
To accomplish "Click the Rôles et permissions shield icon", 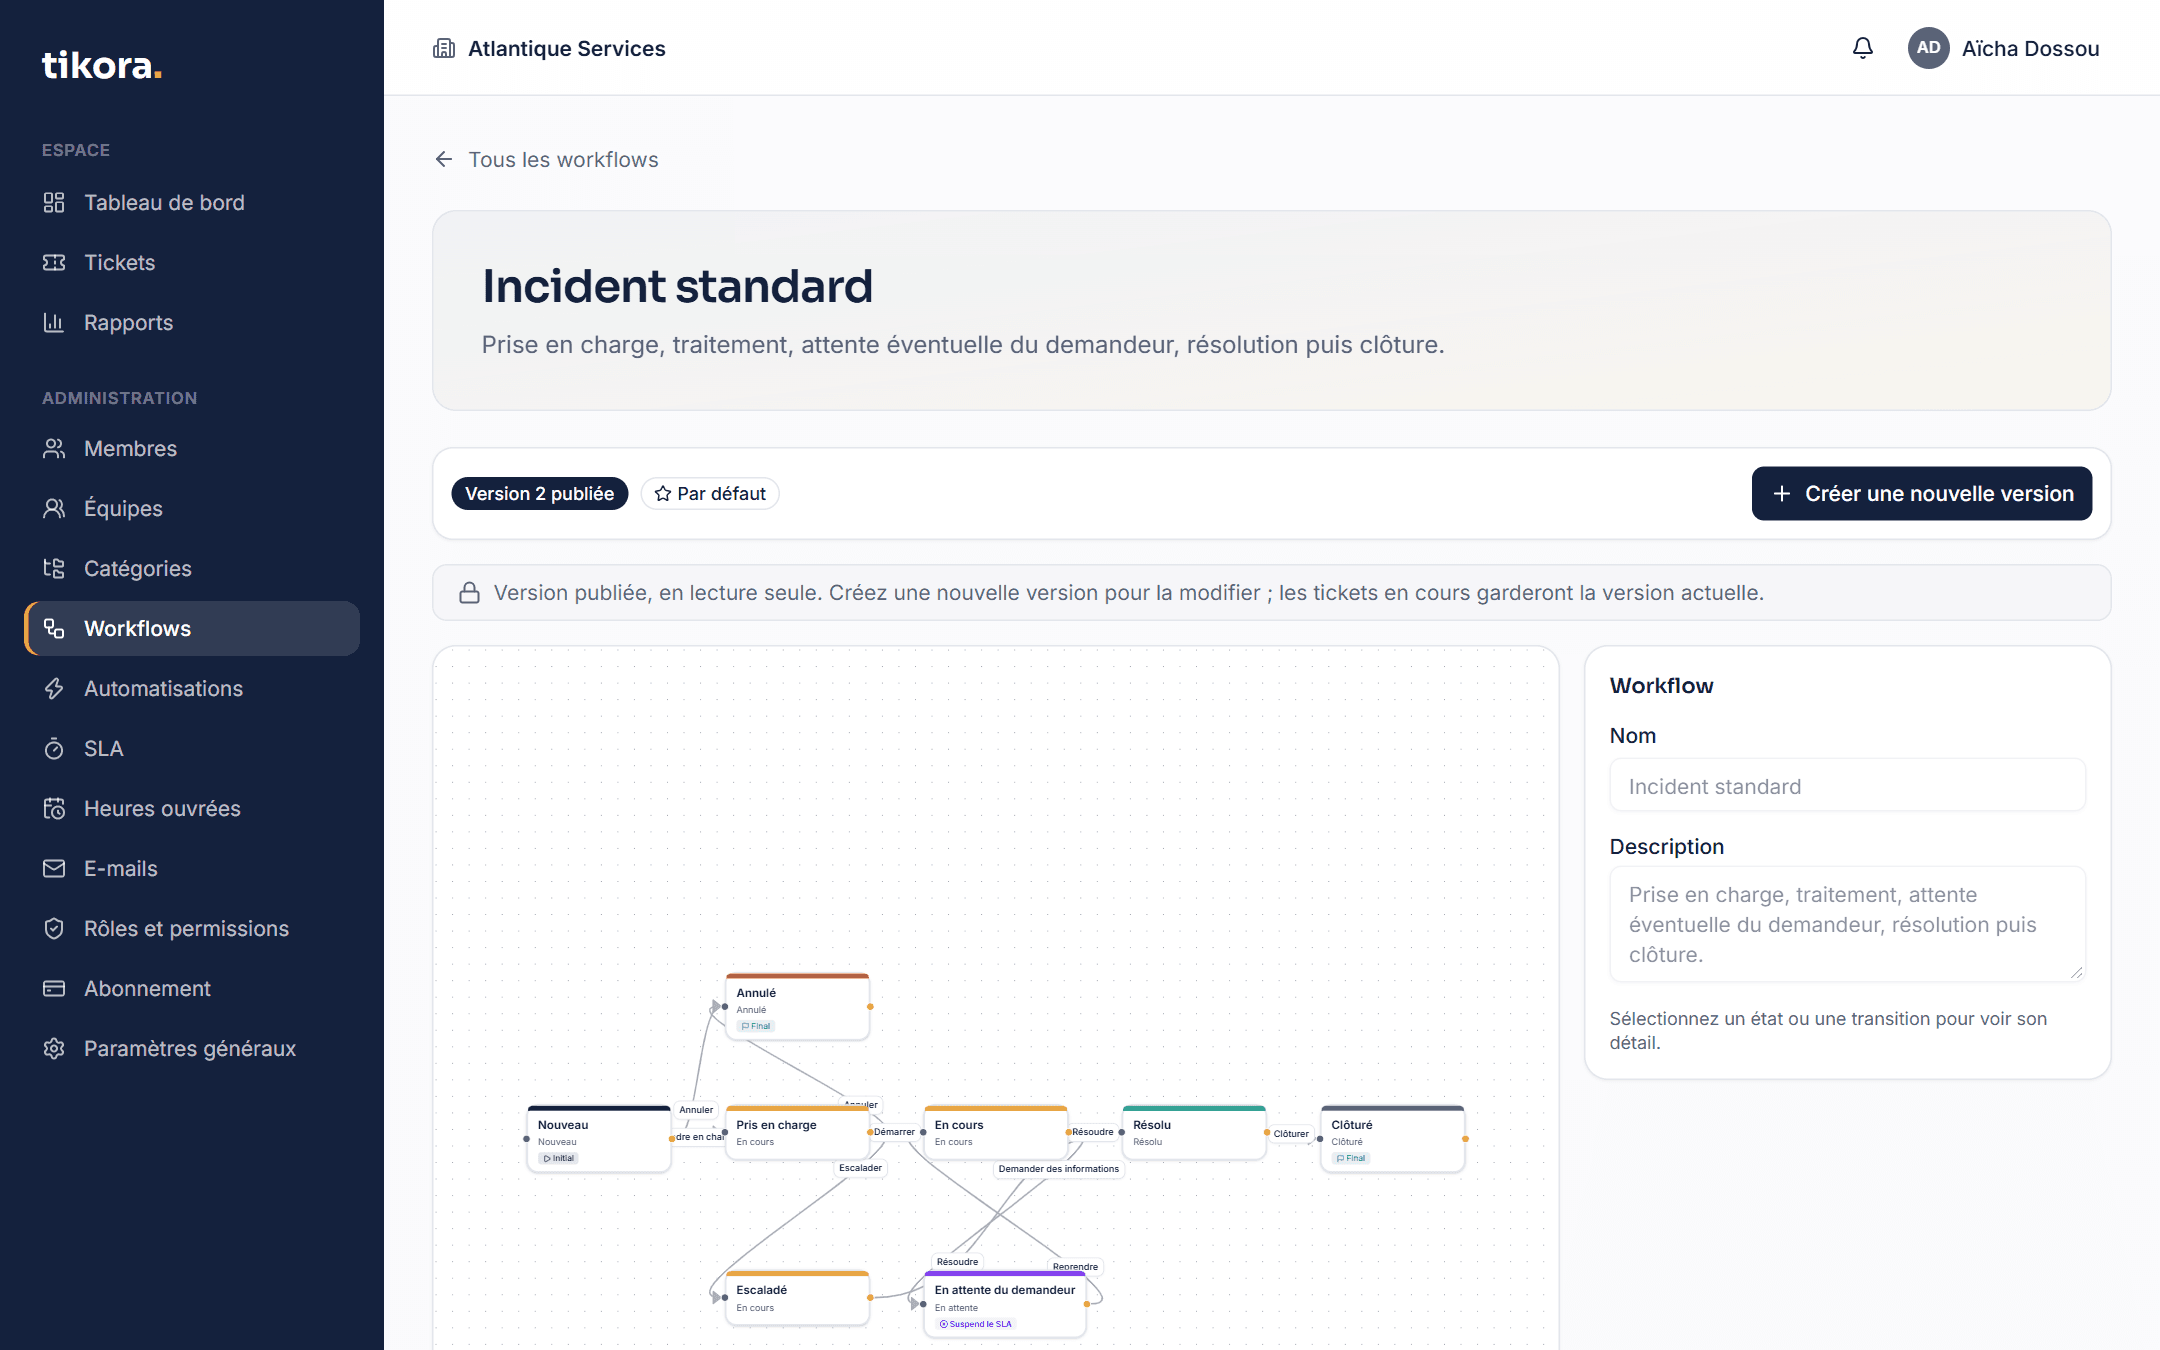I will pyautogui.click(x=54, y=928).
